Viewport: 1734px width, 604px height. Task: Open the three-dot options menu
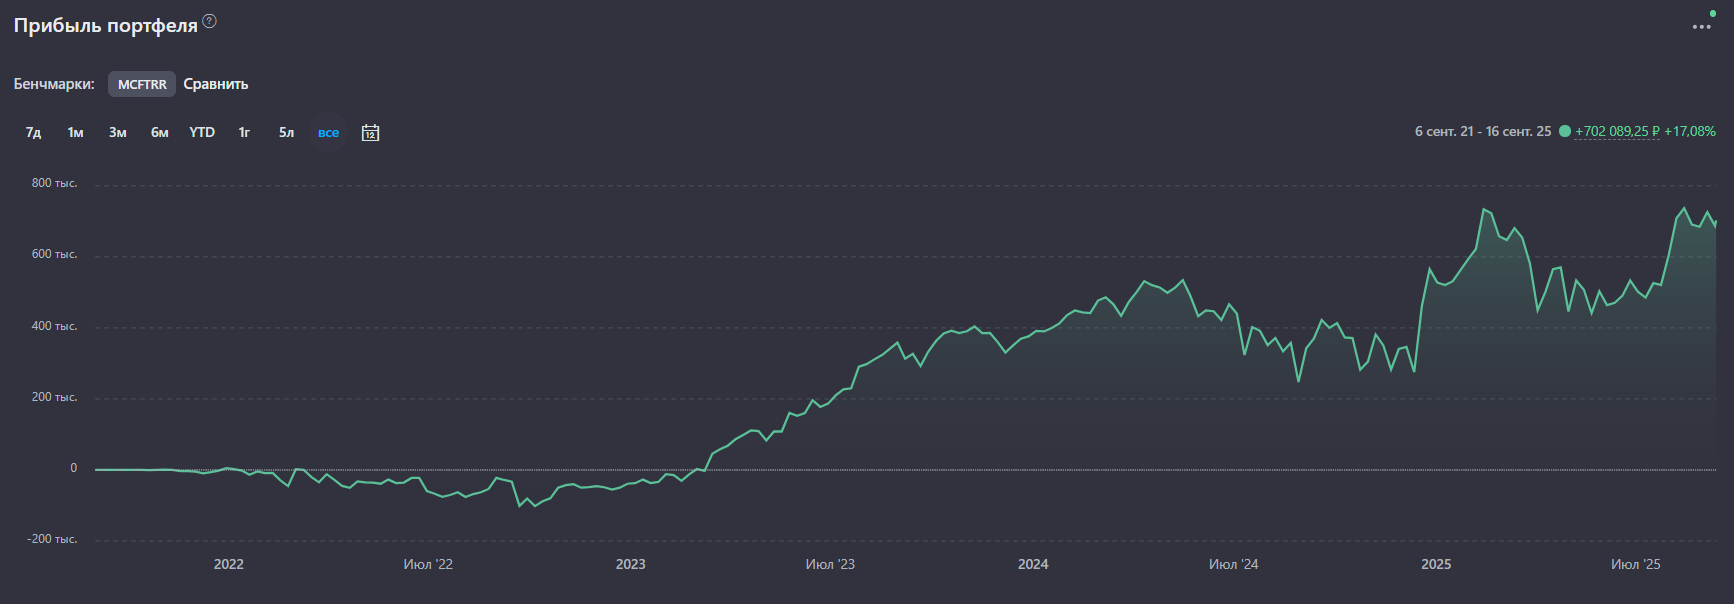click(1701, 27)
